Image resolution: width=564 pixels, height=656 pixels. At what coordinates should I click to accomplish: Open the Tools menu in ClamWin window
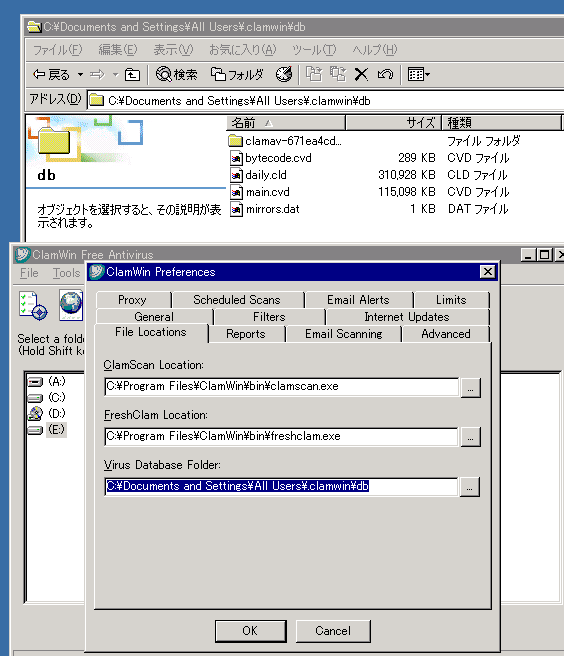click(x=66, y=273)
